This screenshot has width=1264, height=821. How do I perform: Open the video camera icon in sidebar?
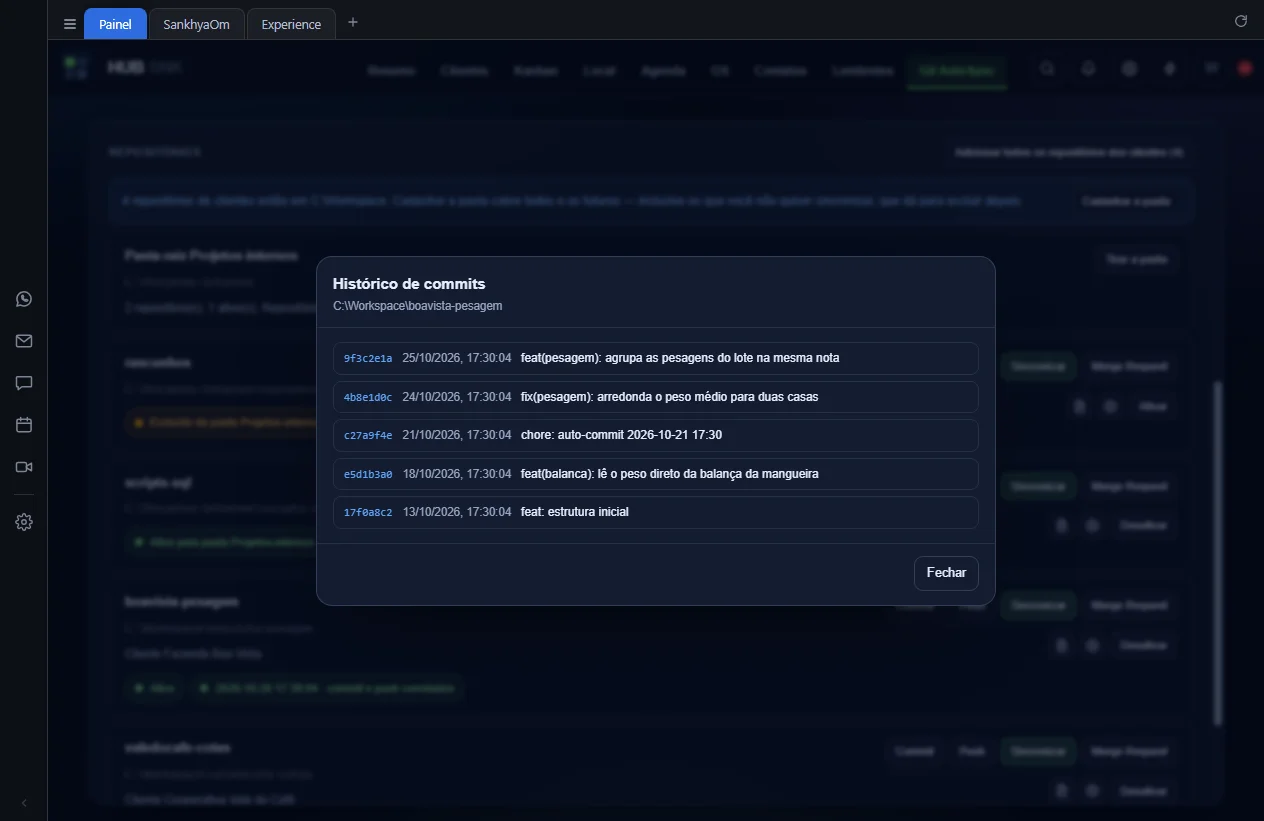click(24, 467)
